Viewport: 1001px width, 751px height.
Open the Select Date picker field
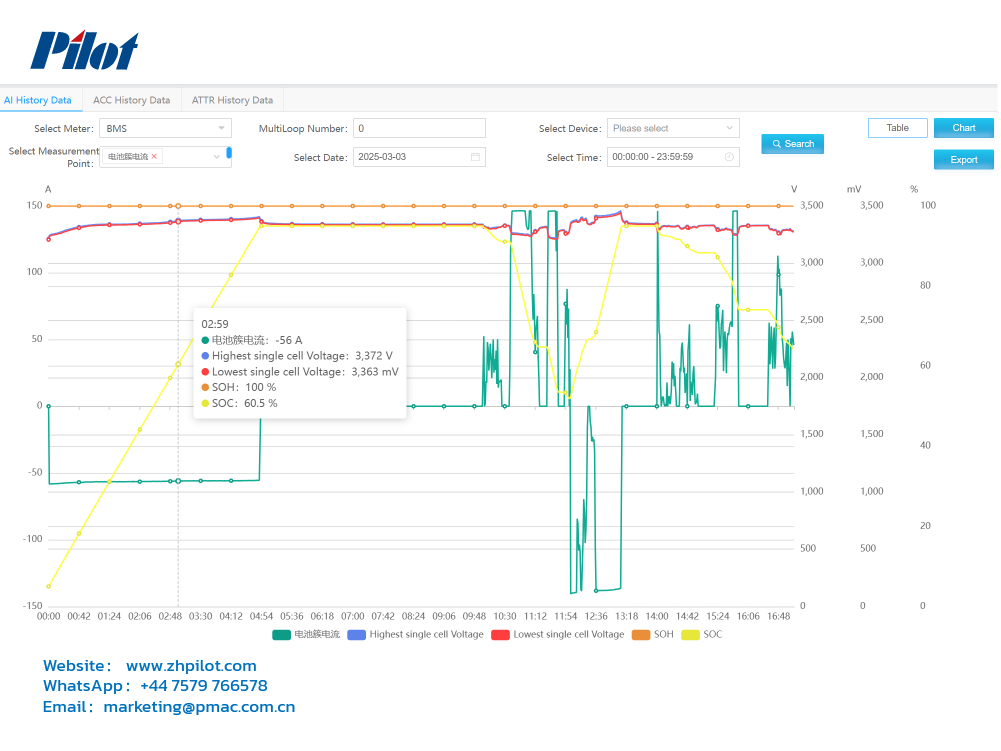(x=419, y=157)
